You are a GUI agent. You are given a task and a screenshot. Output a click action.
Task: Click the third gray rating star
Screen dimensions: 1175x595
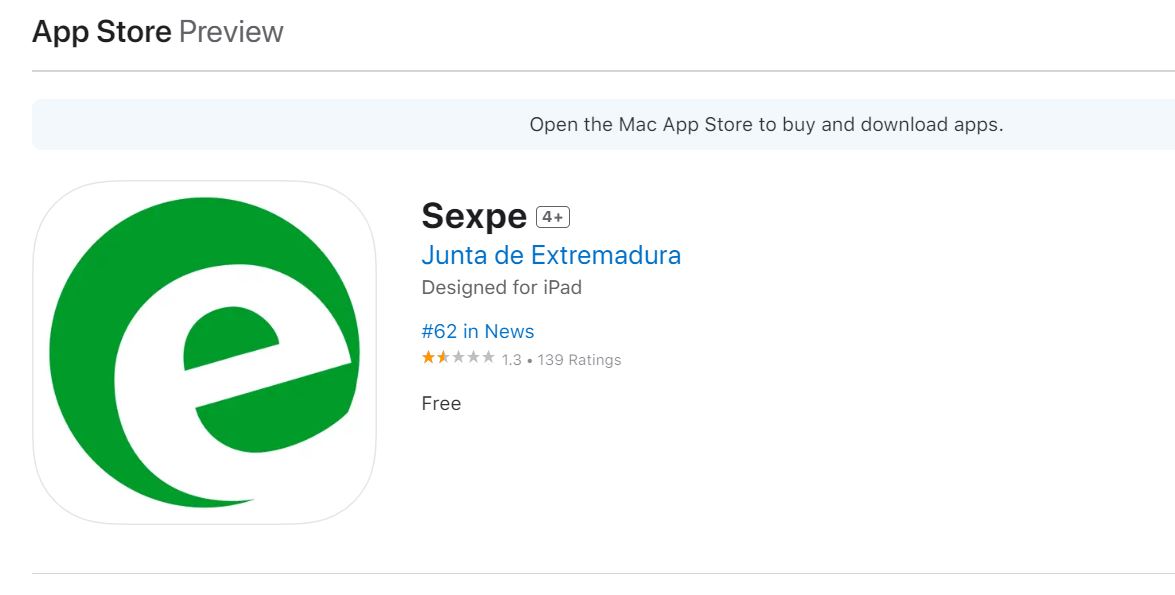pyautogui.click(x=458, y=358)
